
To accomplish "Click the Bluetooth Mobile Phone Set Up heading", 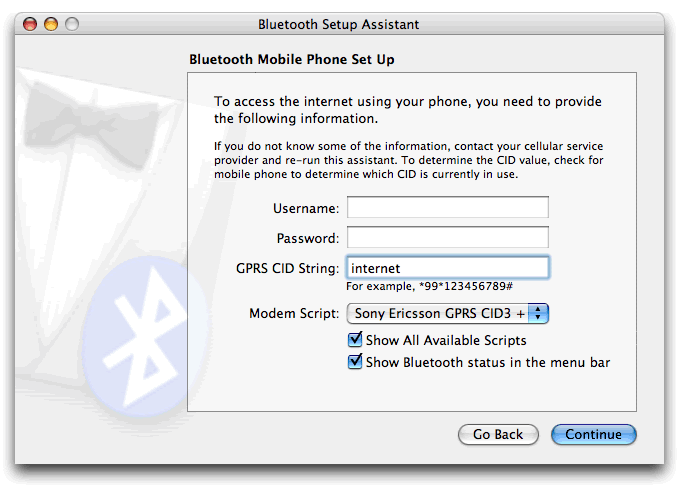I will click(291, 60).
